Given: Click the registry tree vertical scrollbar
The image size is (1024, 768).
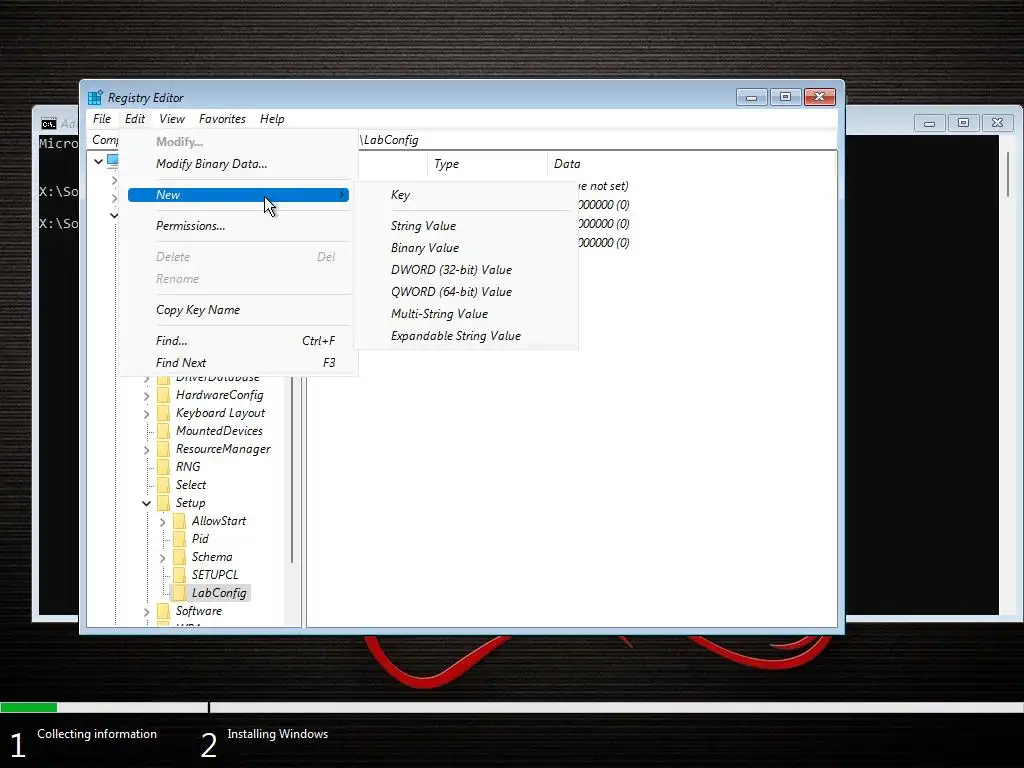Looking at the screenshot, I should [x=292, y=470].
